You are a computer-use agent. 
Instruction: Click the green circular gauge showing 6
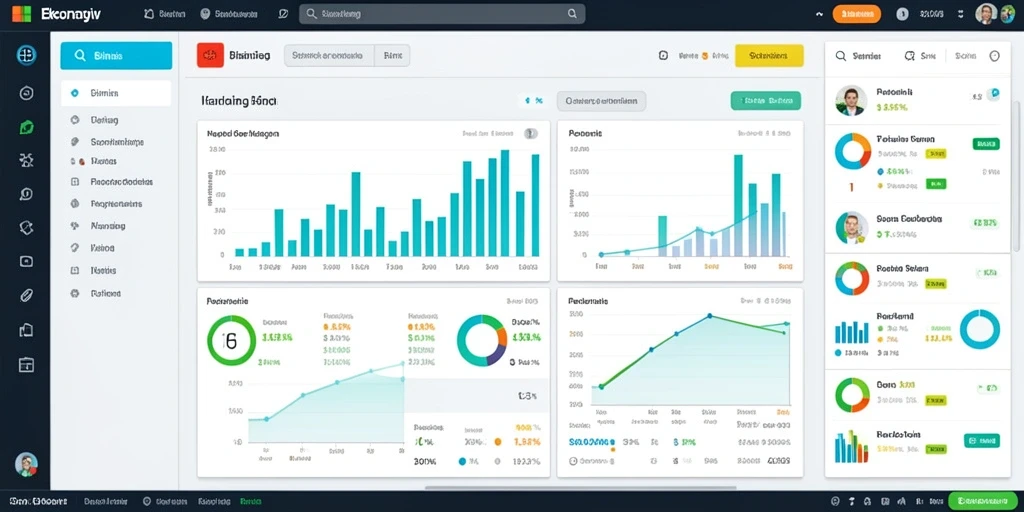[231, 340]
